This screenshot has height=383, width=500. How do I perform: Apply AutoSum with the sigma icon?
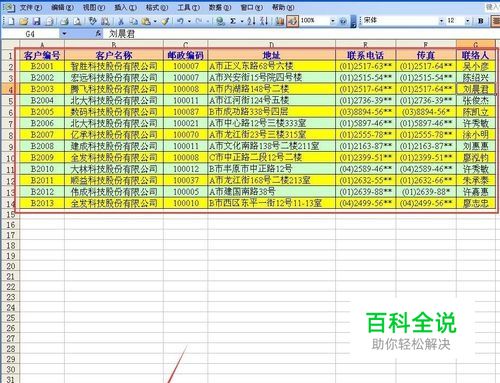pos(233,21)
